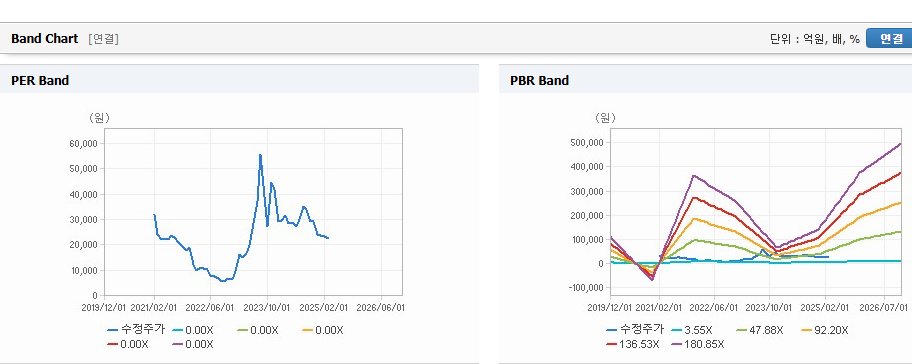The height and width of the screenshot is (364, 912).
Task: Toggle the 180.85X legend item
Action: pos(697,344)
